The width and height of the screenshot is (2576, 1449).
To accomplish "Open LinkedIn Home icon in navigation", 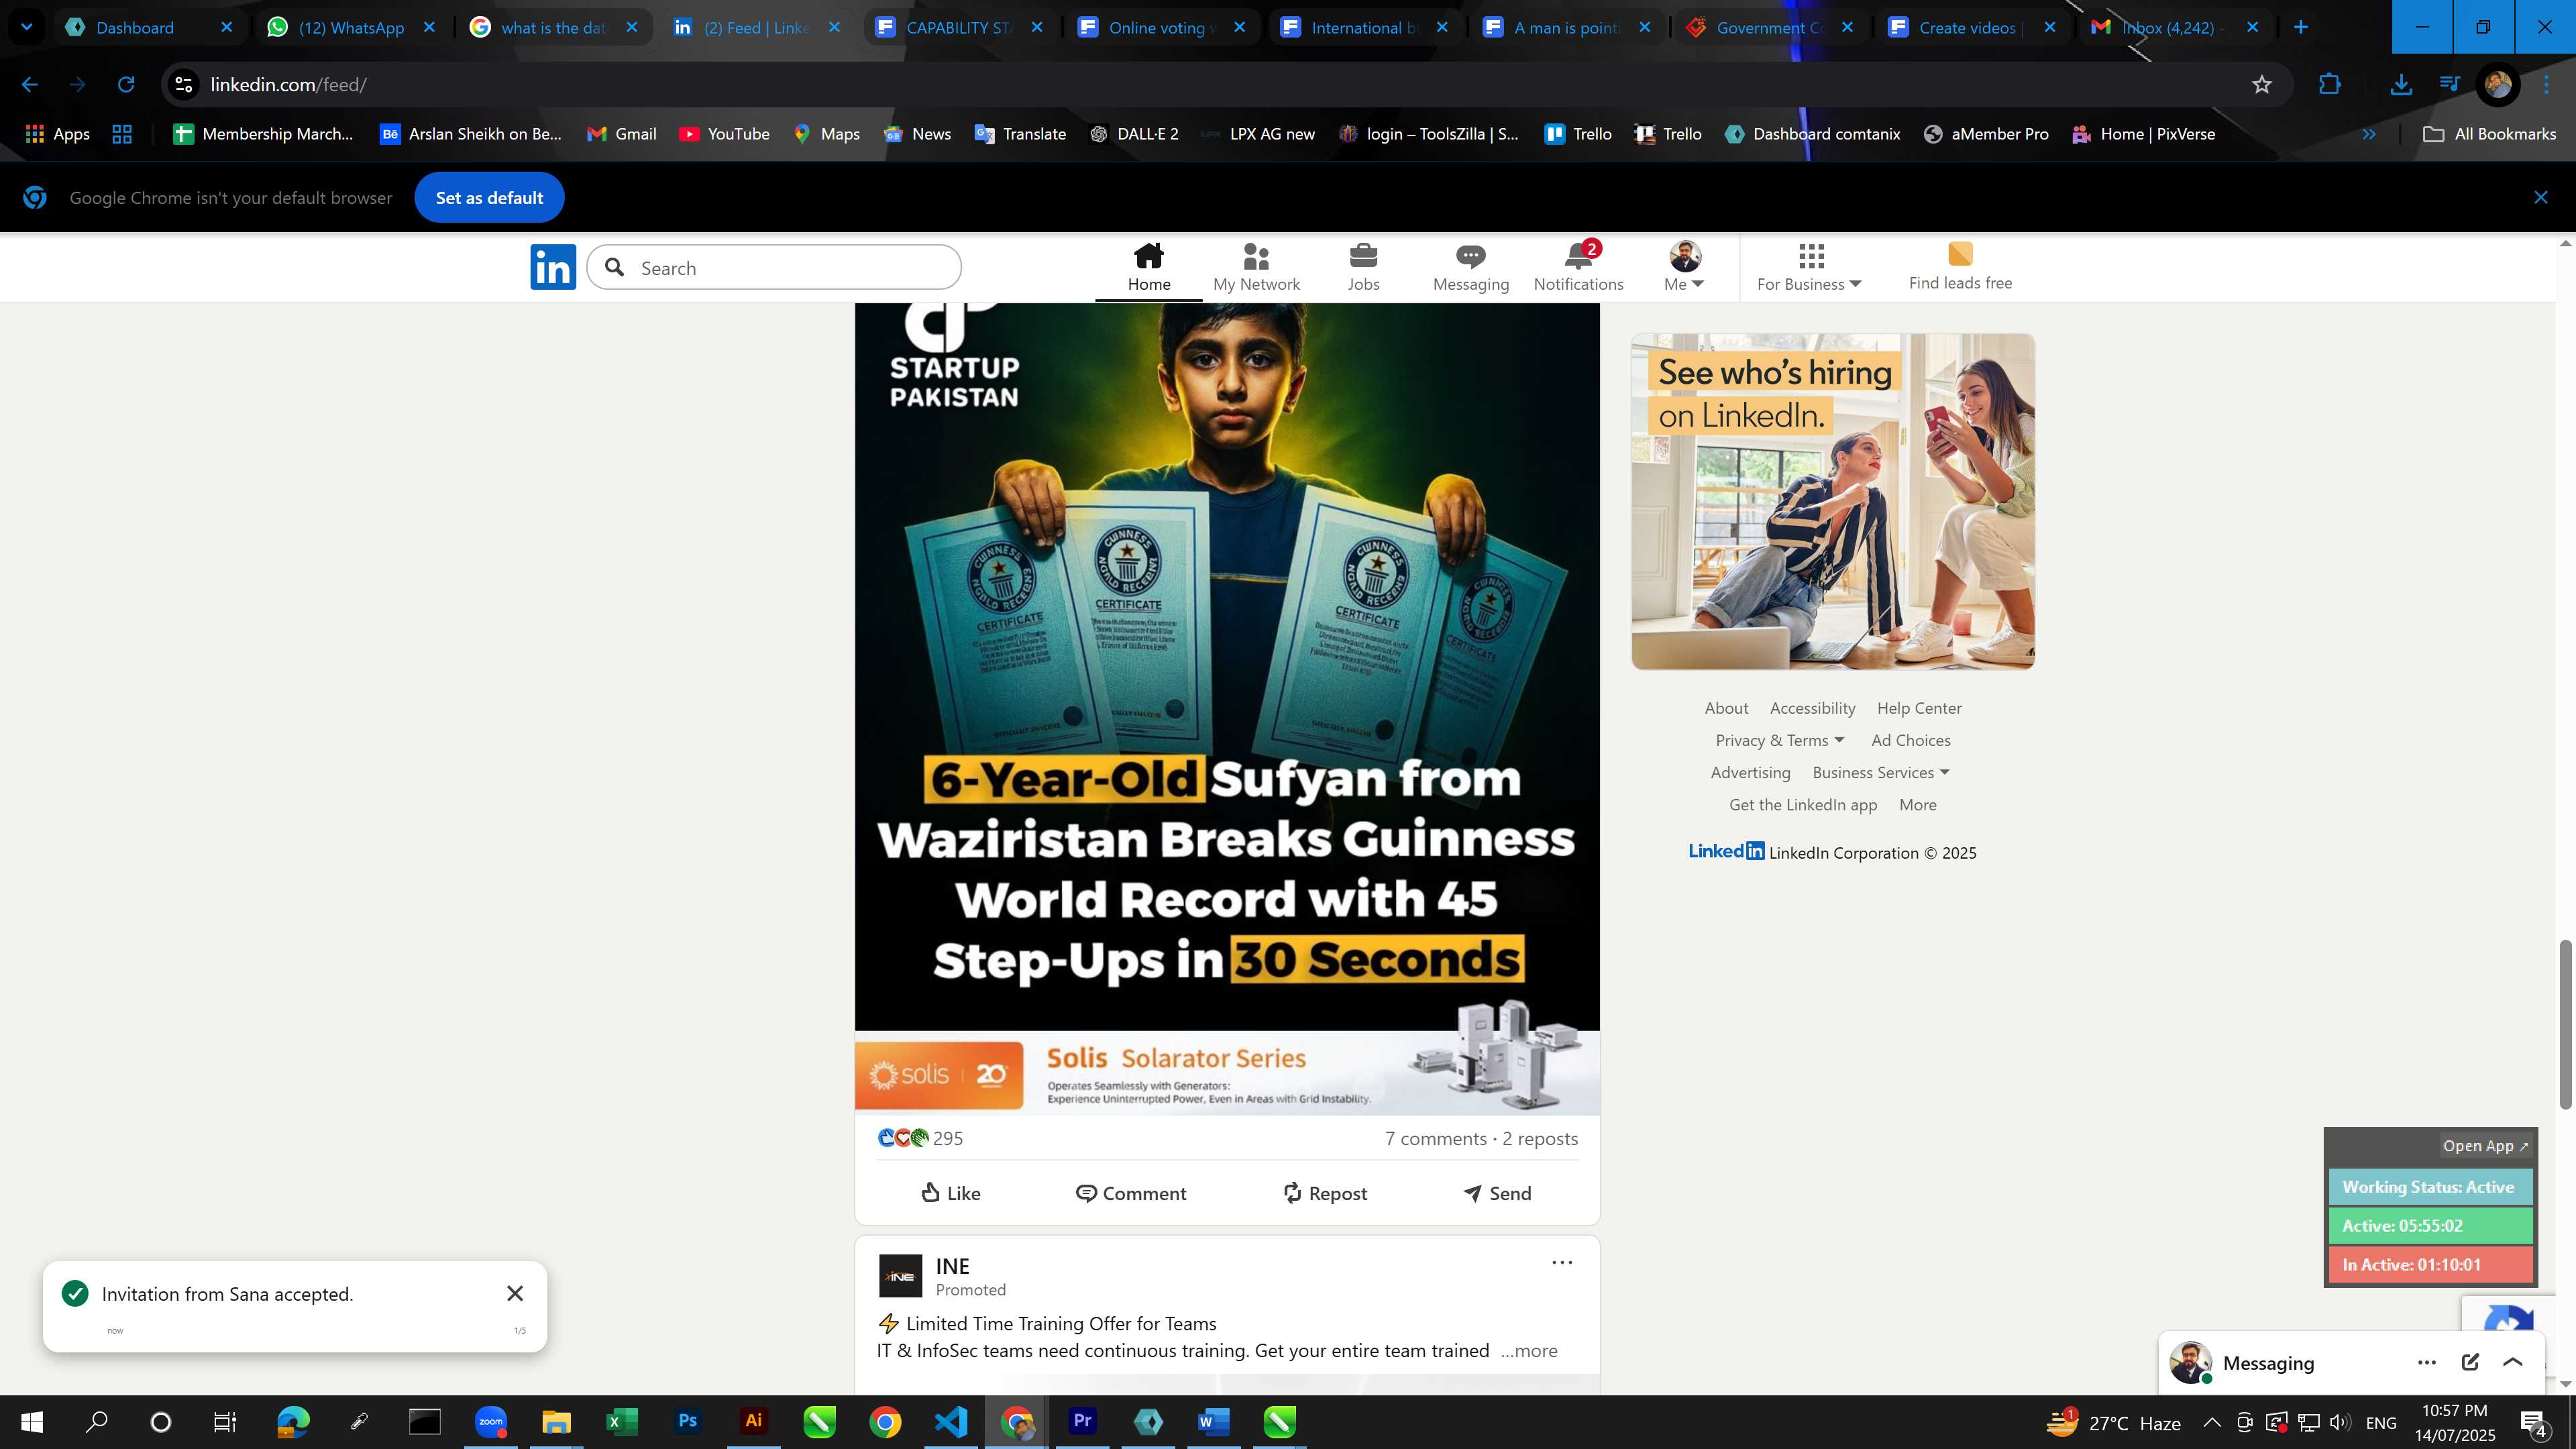I will click(1148, 267).
